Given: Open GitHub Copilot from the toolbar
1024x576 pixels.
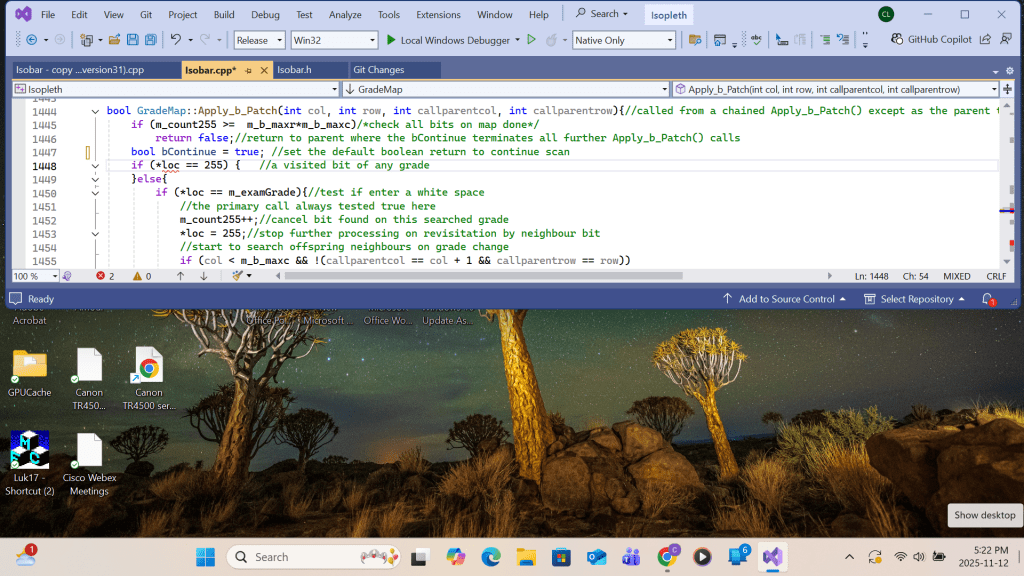Looking at the screenshot, I should [932, 40].
